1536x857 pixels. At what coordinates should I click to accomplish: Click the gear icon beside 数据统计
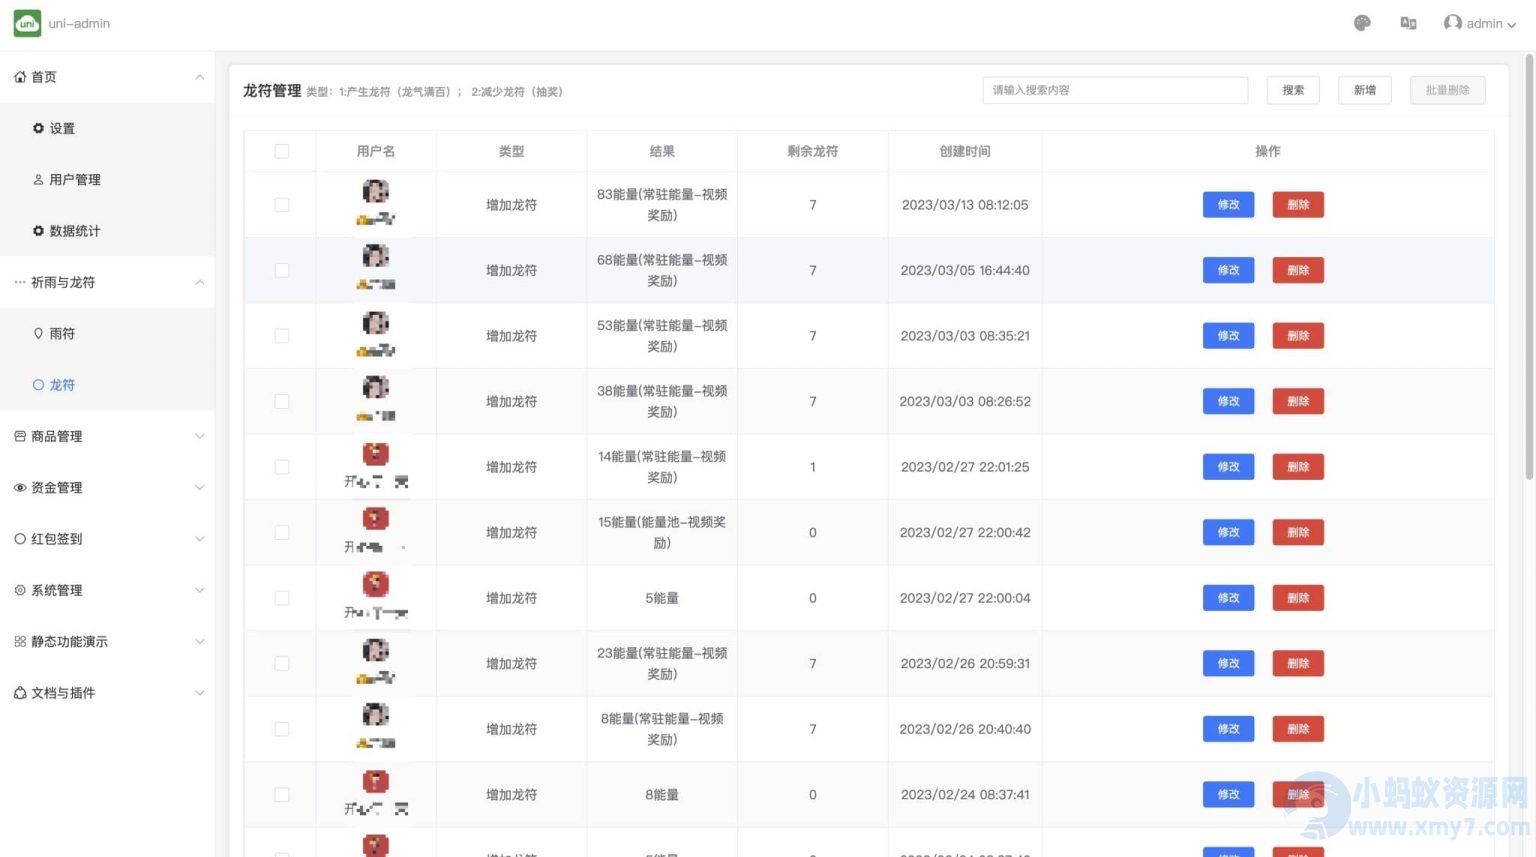[38, 231]
